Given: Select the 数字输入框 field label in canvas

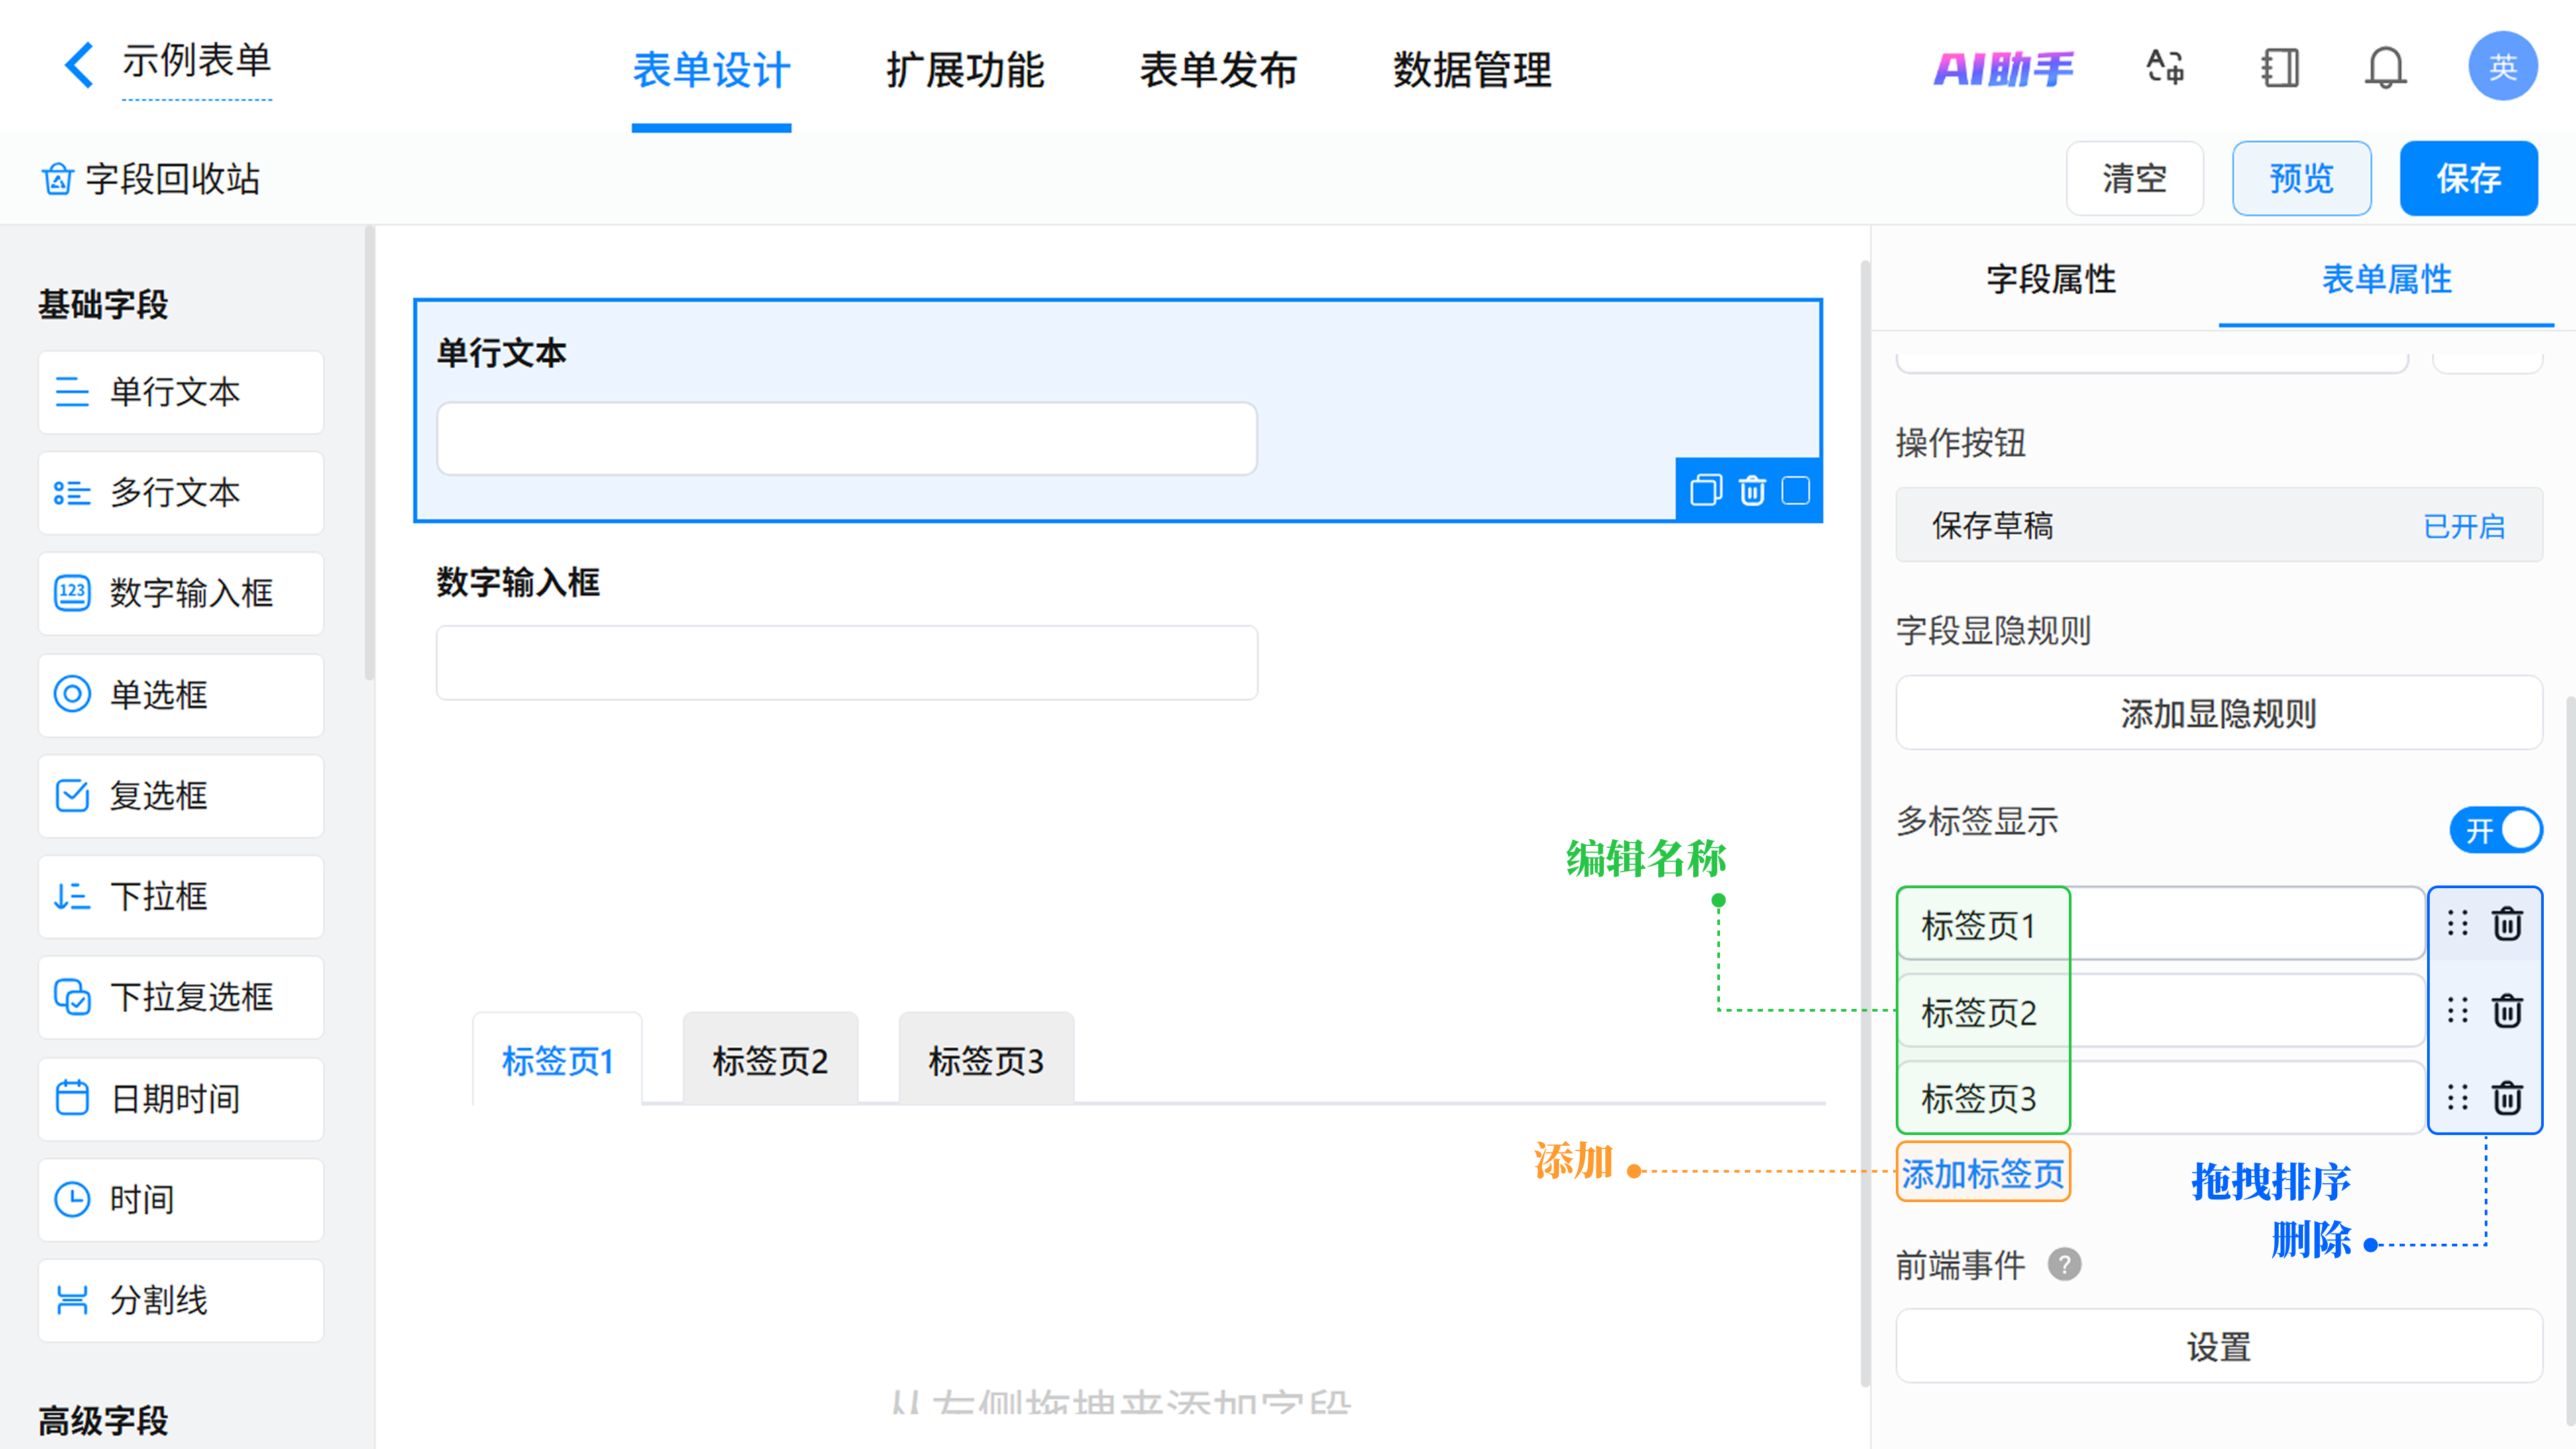Looking at the screenshot, I should (x=518, y=582).
